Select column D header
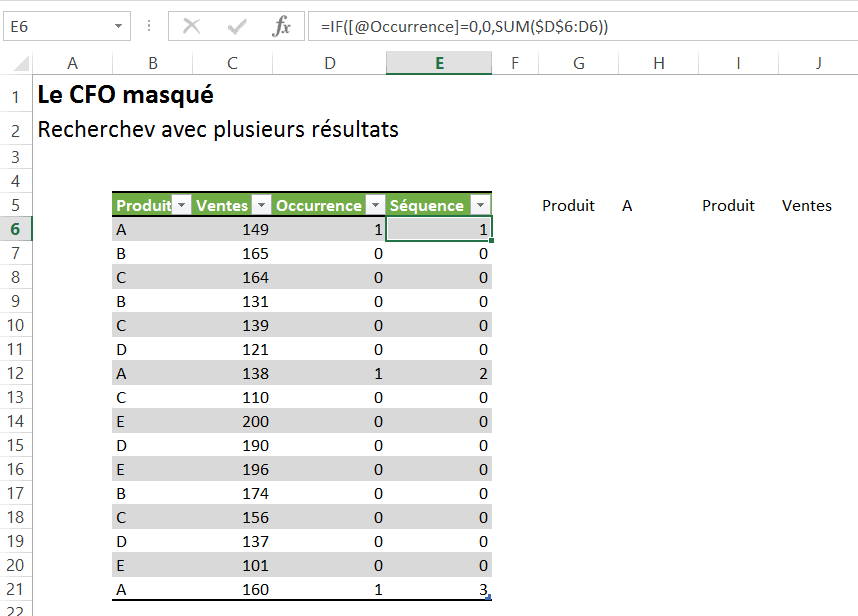 click(330, 63)
